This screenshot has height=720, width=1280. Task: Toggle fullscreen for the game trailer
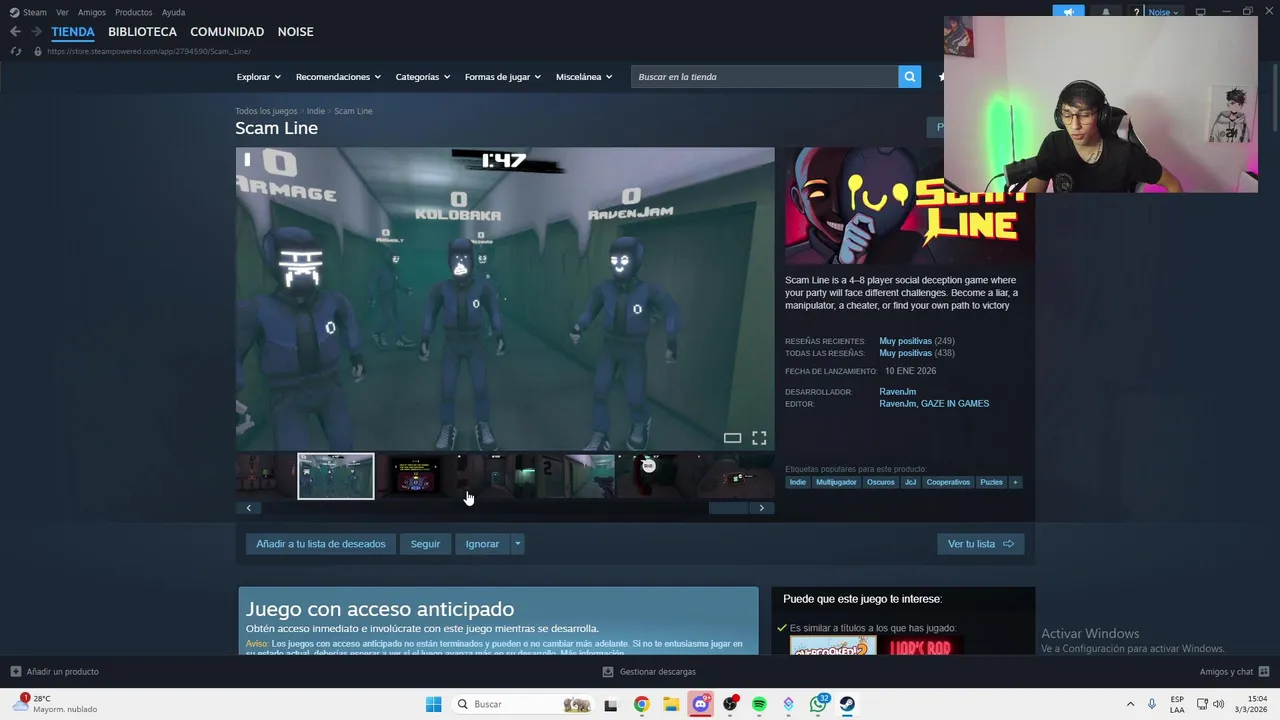(x=759, y=438)
